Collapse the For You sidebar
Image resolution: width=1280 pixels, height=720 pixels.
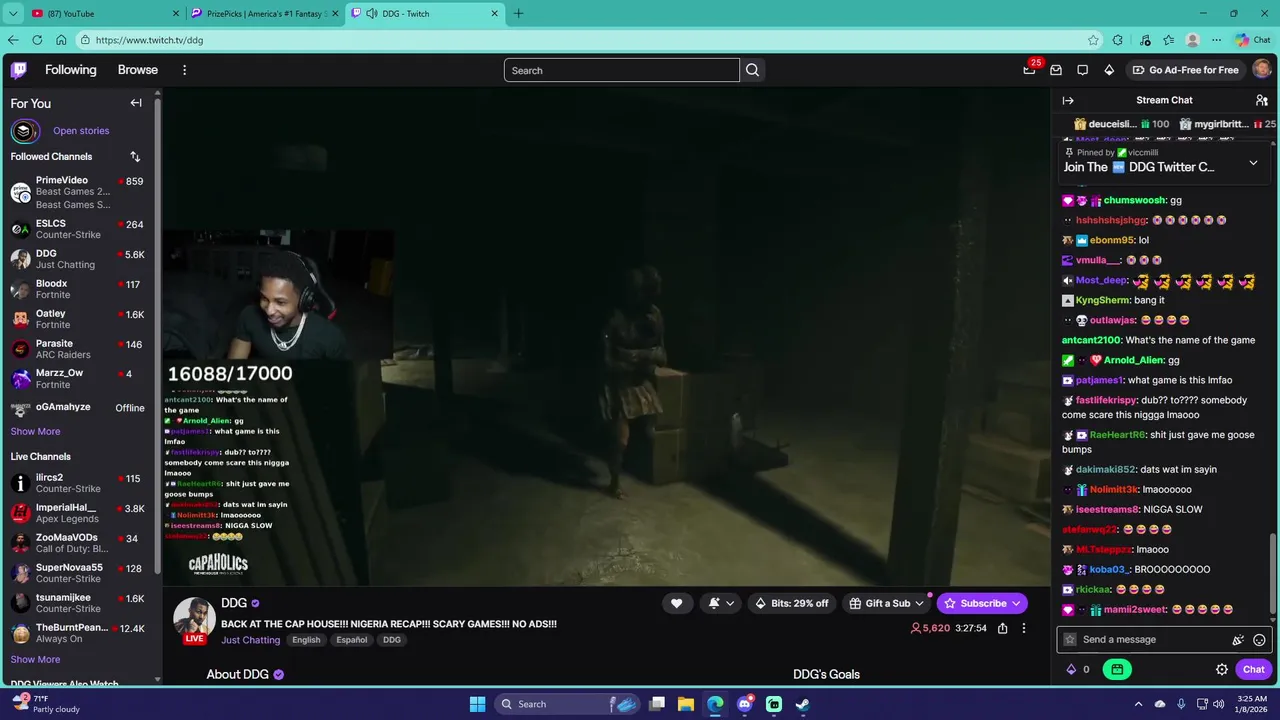pyautogui.click(x=136, y=103)
